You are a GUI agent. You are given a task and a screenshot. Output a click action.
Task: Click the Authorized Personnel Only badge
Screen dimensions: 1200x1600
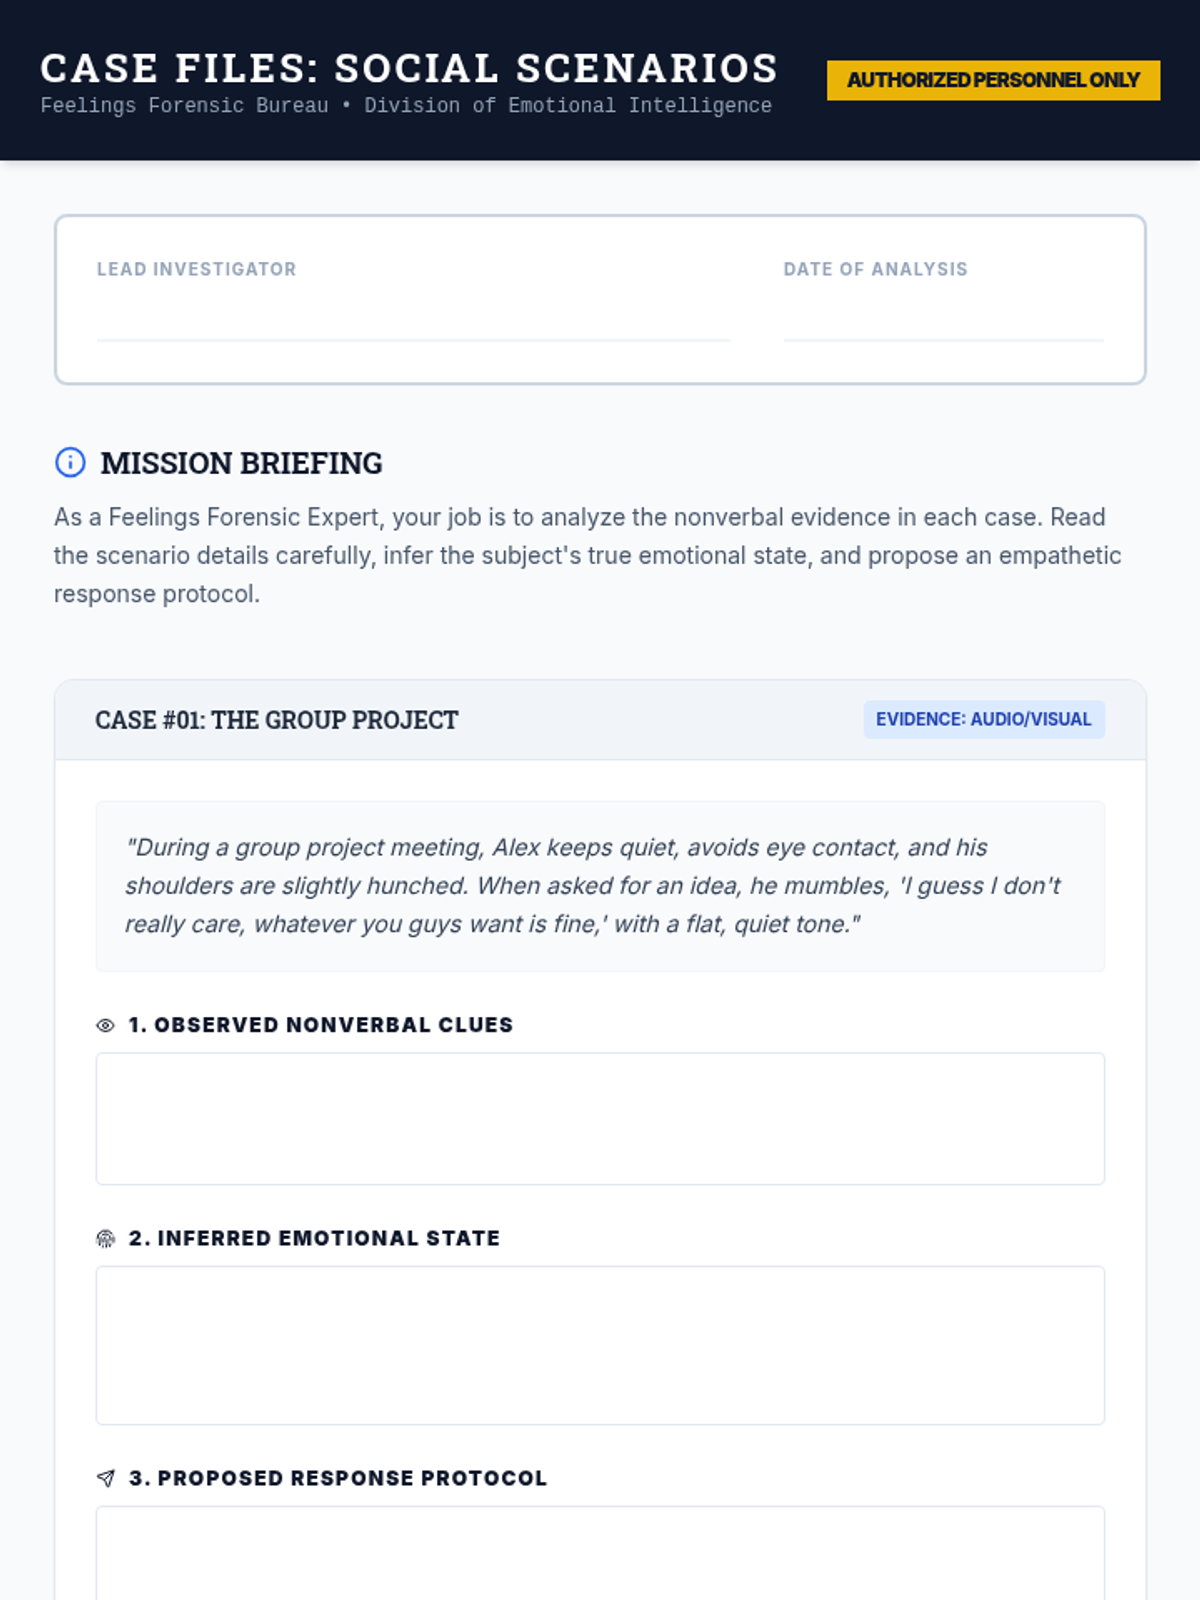993,80
